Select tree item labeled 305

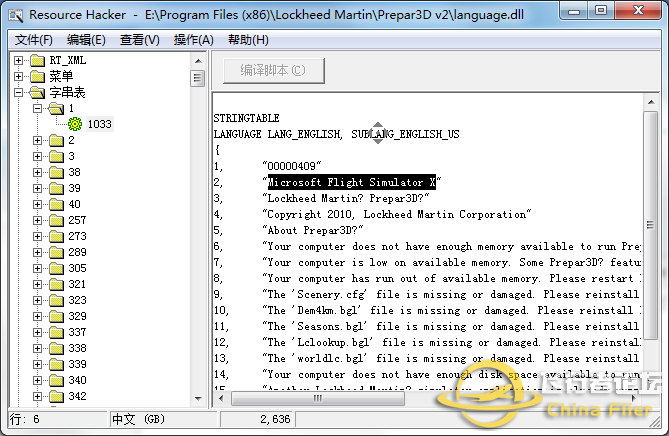point(77,268)
